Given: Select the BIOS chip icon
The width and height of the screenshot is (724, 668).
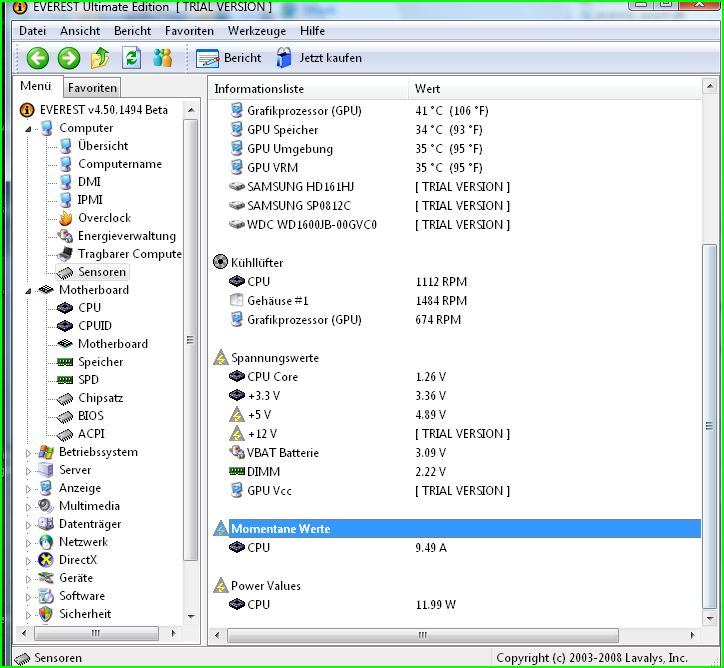Looking at the screenshot, I should pyautogui.click(x=65, y=416).
